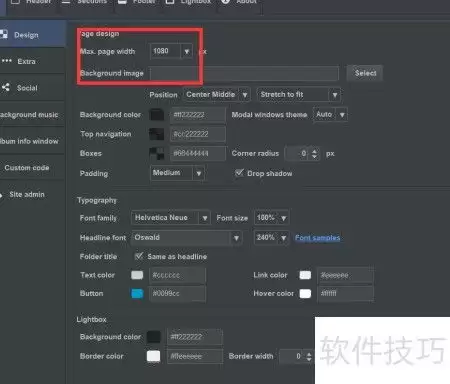The width and height of the screenshot is (450, 384).
Task: Open the Design sidebar icon
Action: pyautogui.click(x=4, y=34)
